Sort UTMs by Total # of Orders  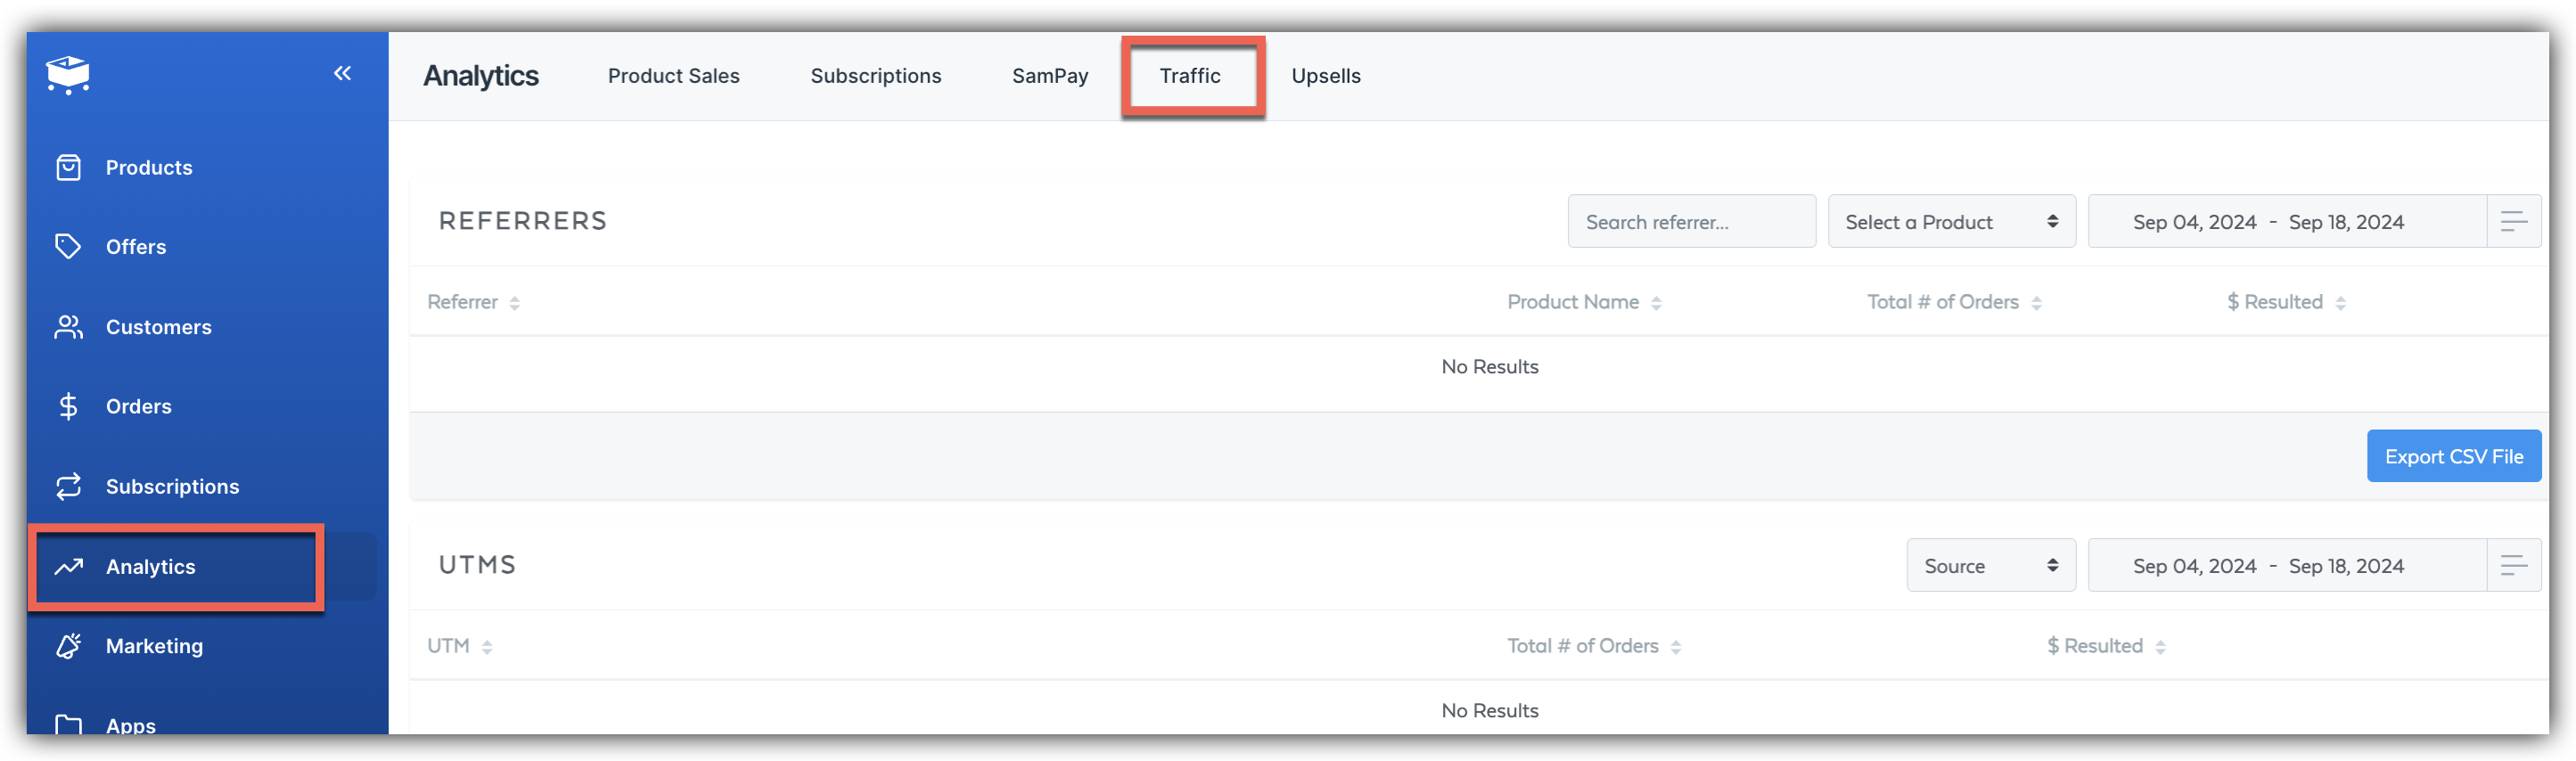coord(1594,646)
